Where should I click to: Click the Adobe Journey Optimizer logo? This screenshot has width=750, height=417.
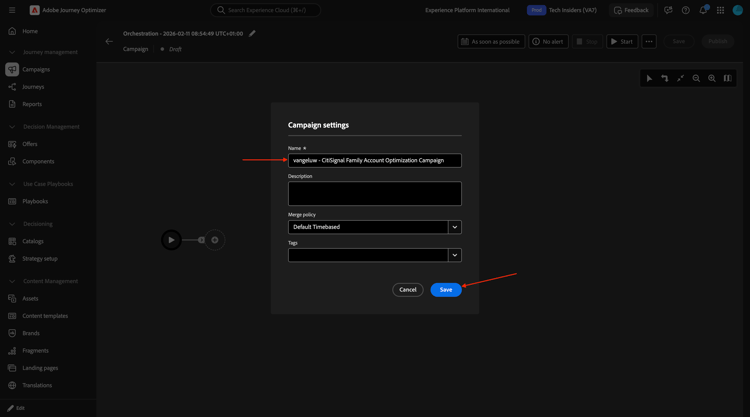click(x=34, y=10)
